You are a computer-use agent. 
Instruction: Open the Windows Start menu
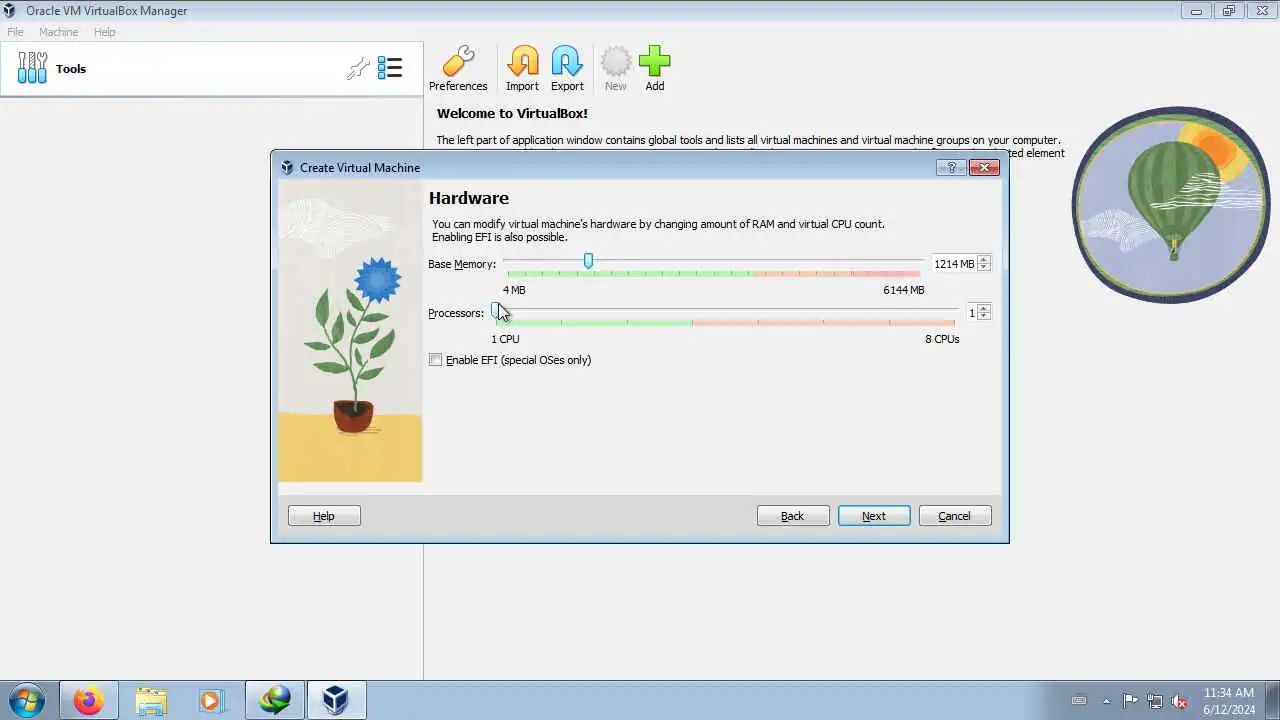[x=26, y=700]
